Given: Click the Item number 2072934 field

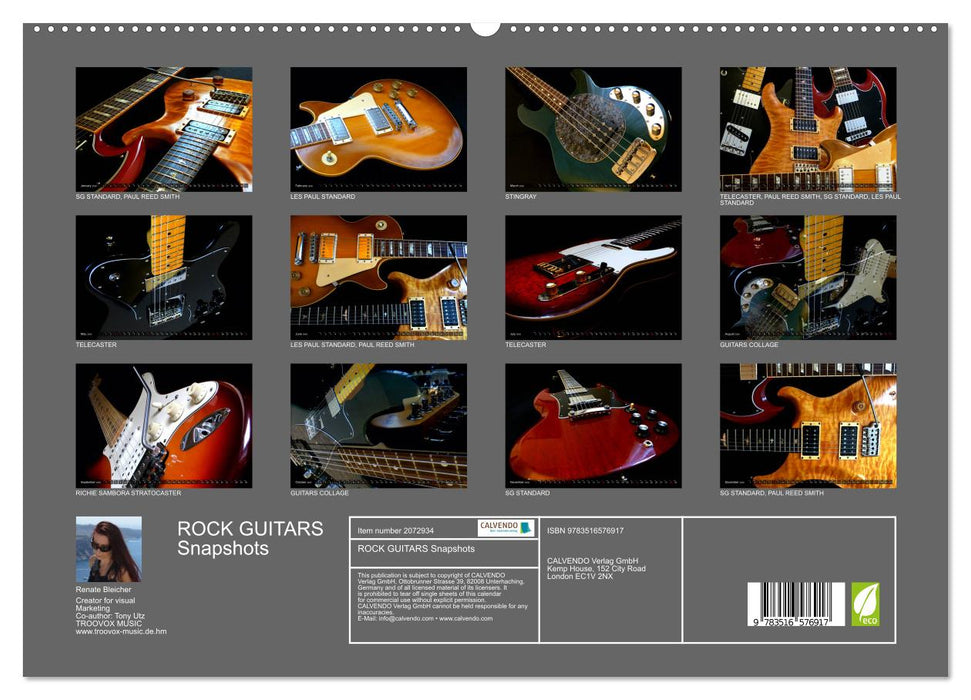Looking at the screenshot, I should 394,530.
